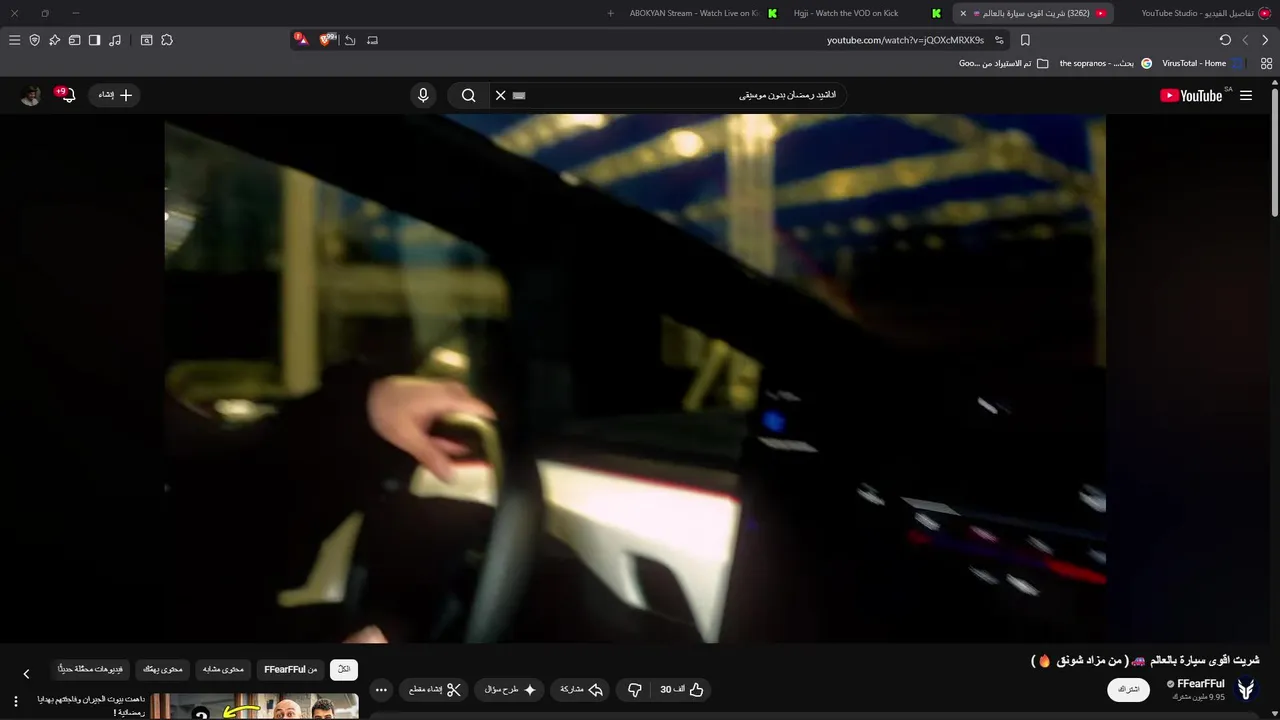Open the Brave Shields lion icon
The width and height of the screenshot is (1280, 720).
tap(326, 39)
